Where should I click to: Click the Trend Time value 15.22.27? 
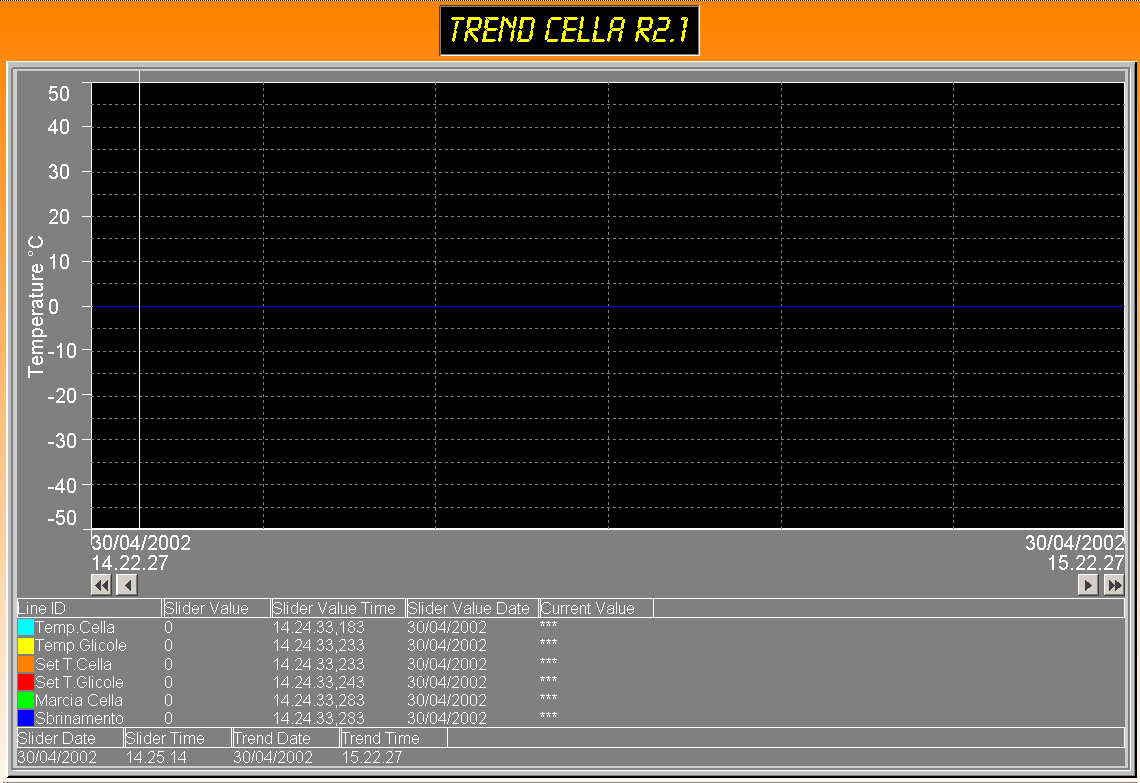click(372, 757)
